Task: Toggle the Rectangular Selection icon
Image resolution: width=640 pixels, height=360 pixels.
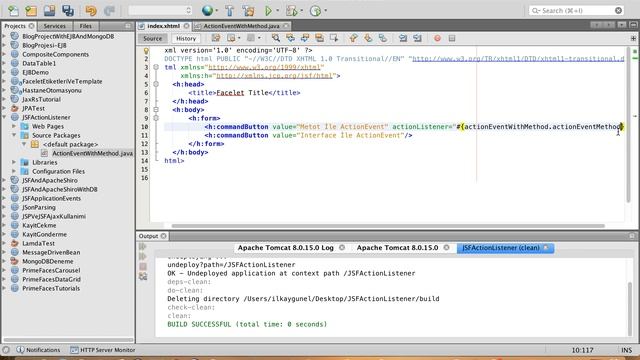Action: pyautogui.click(x=334, y=38)
